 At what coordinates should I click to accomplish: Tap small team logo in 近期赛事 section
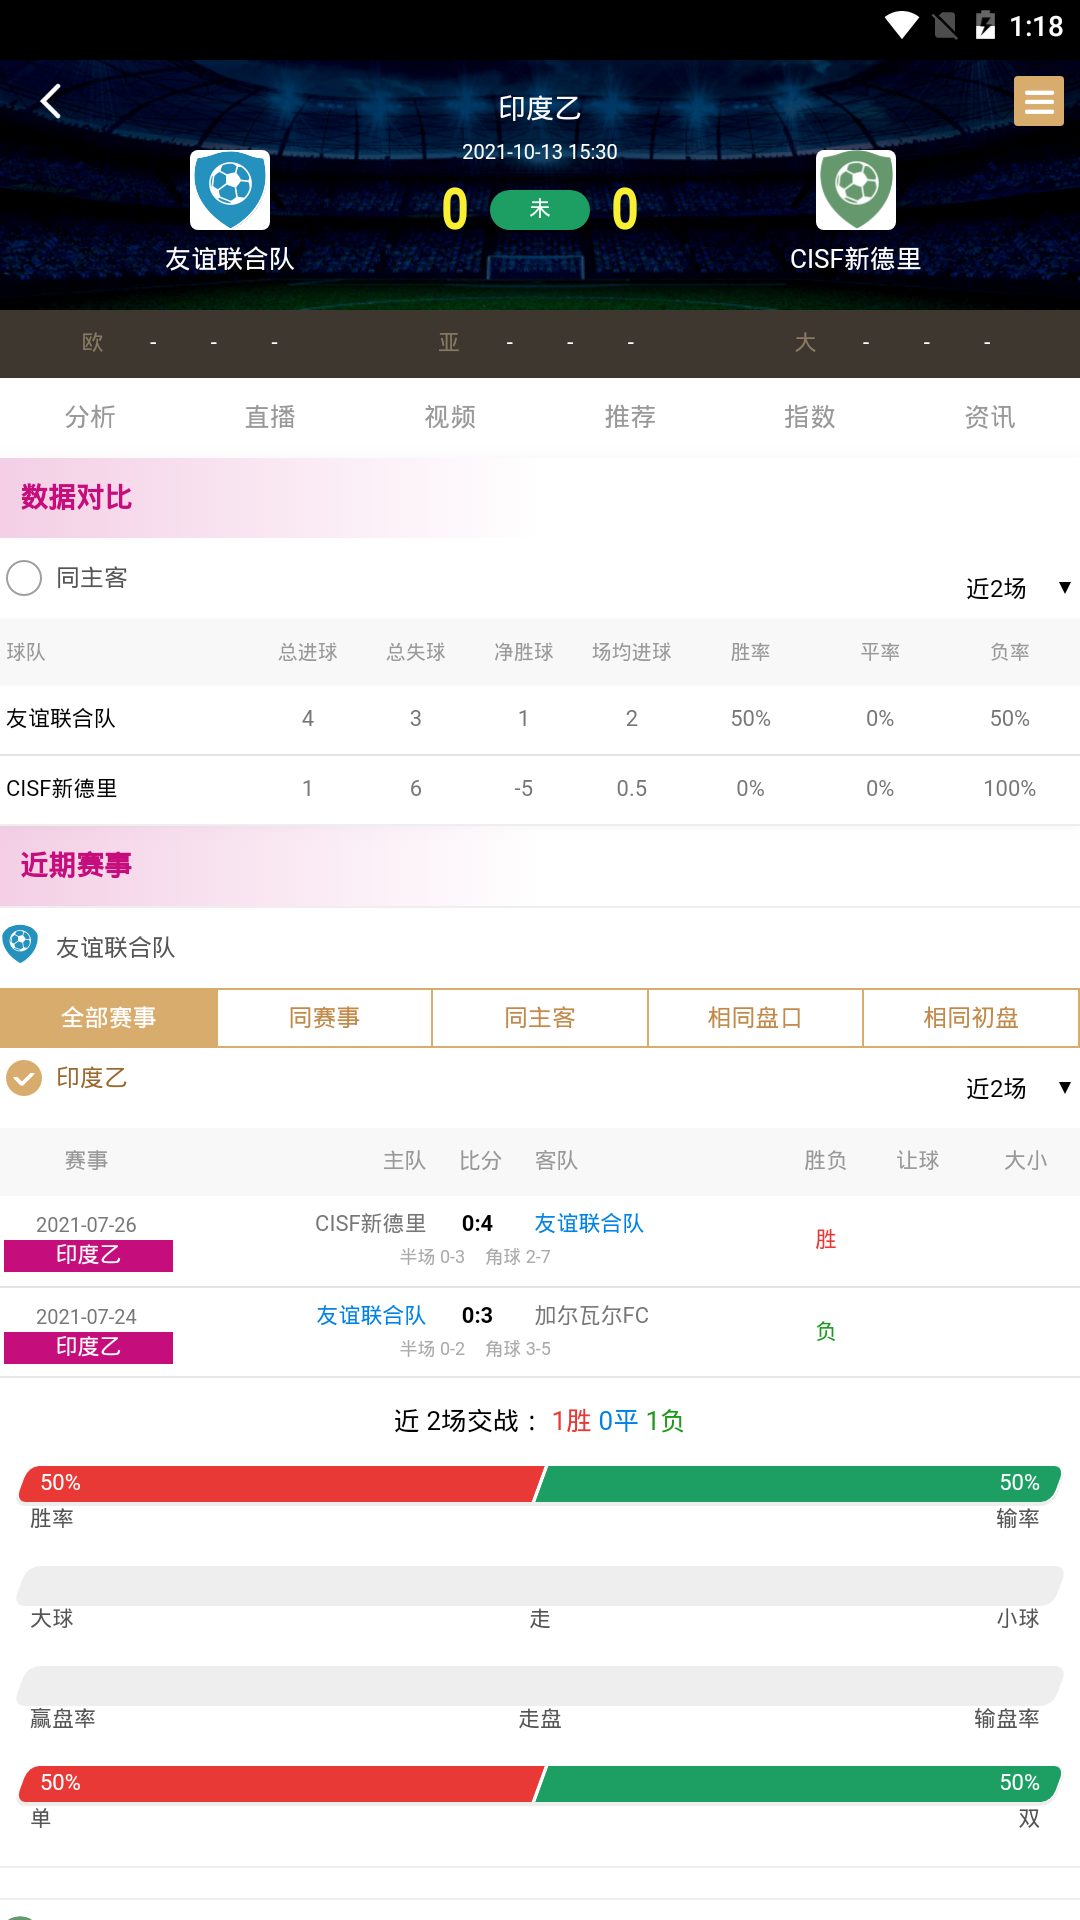coord(21,944)
